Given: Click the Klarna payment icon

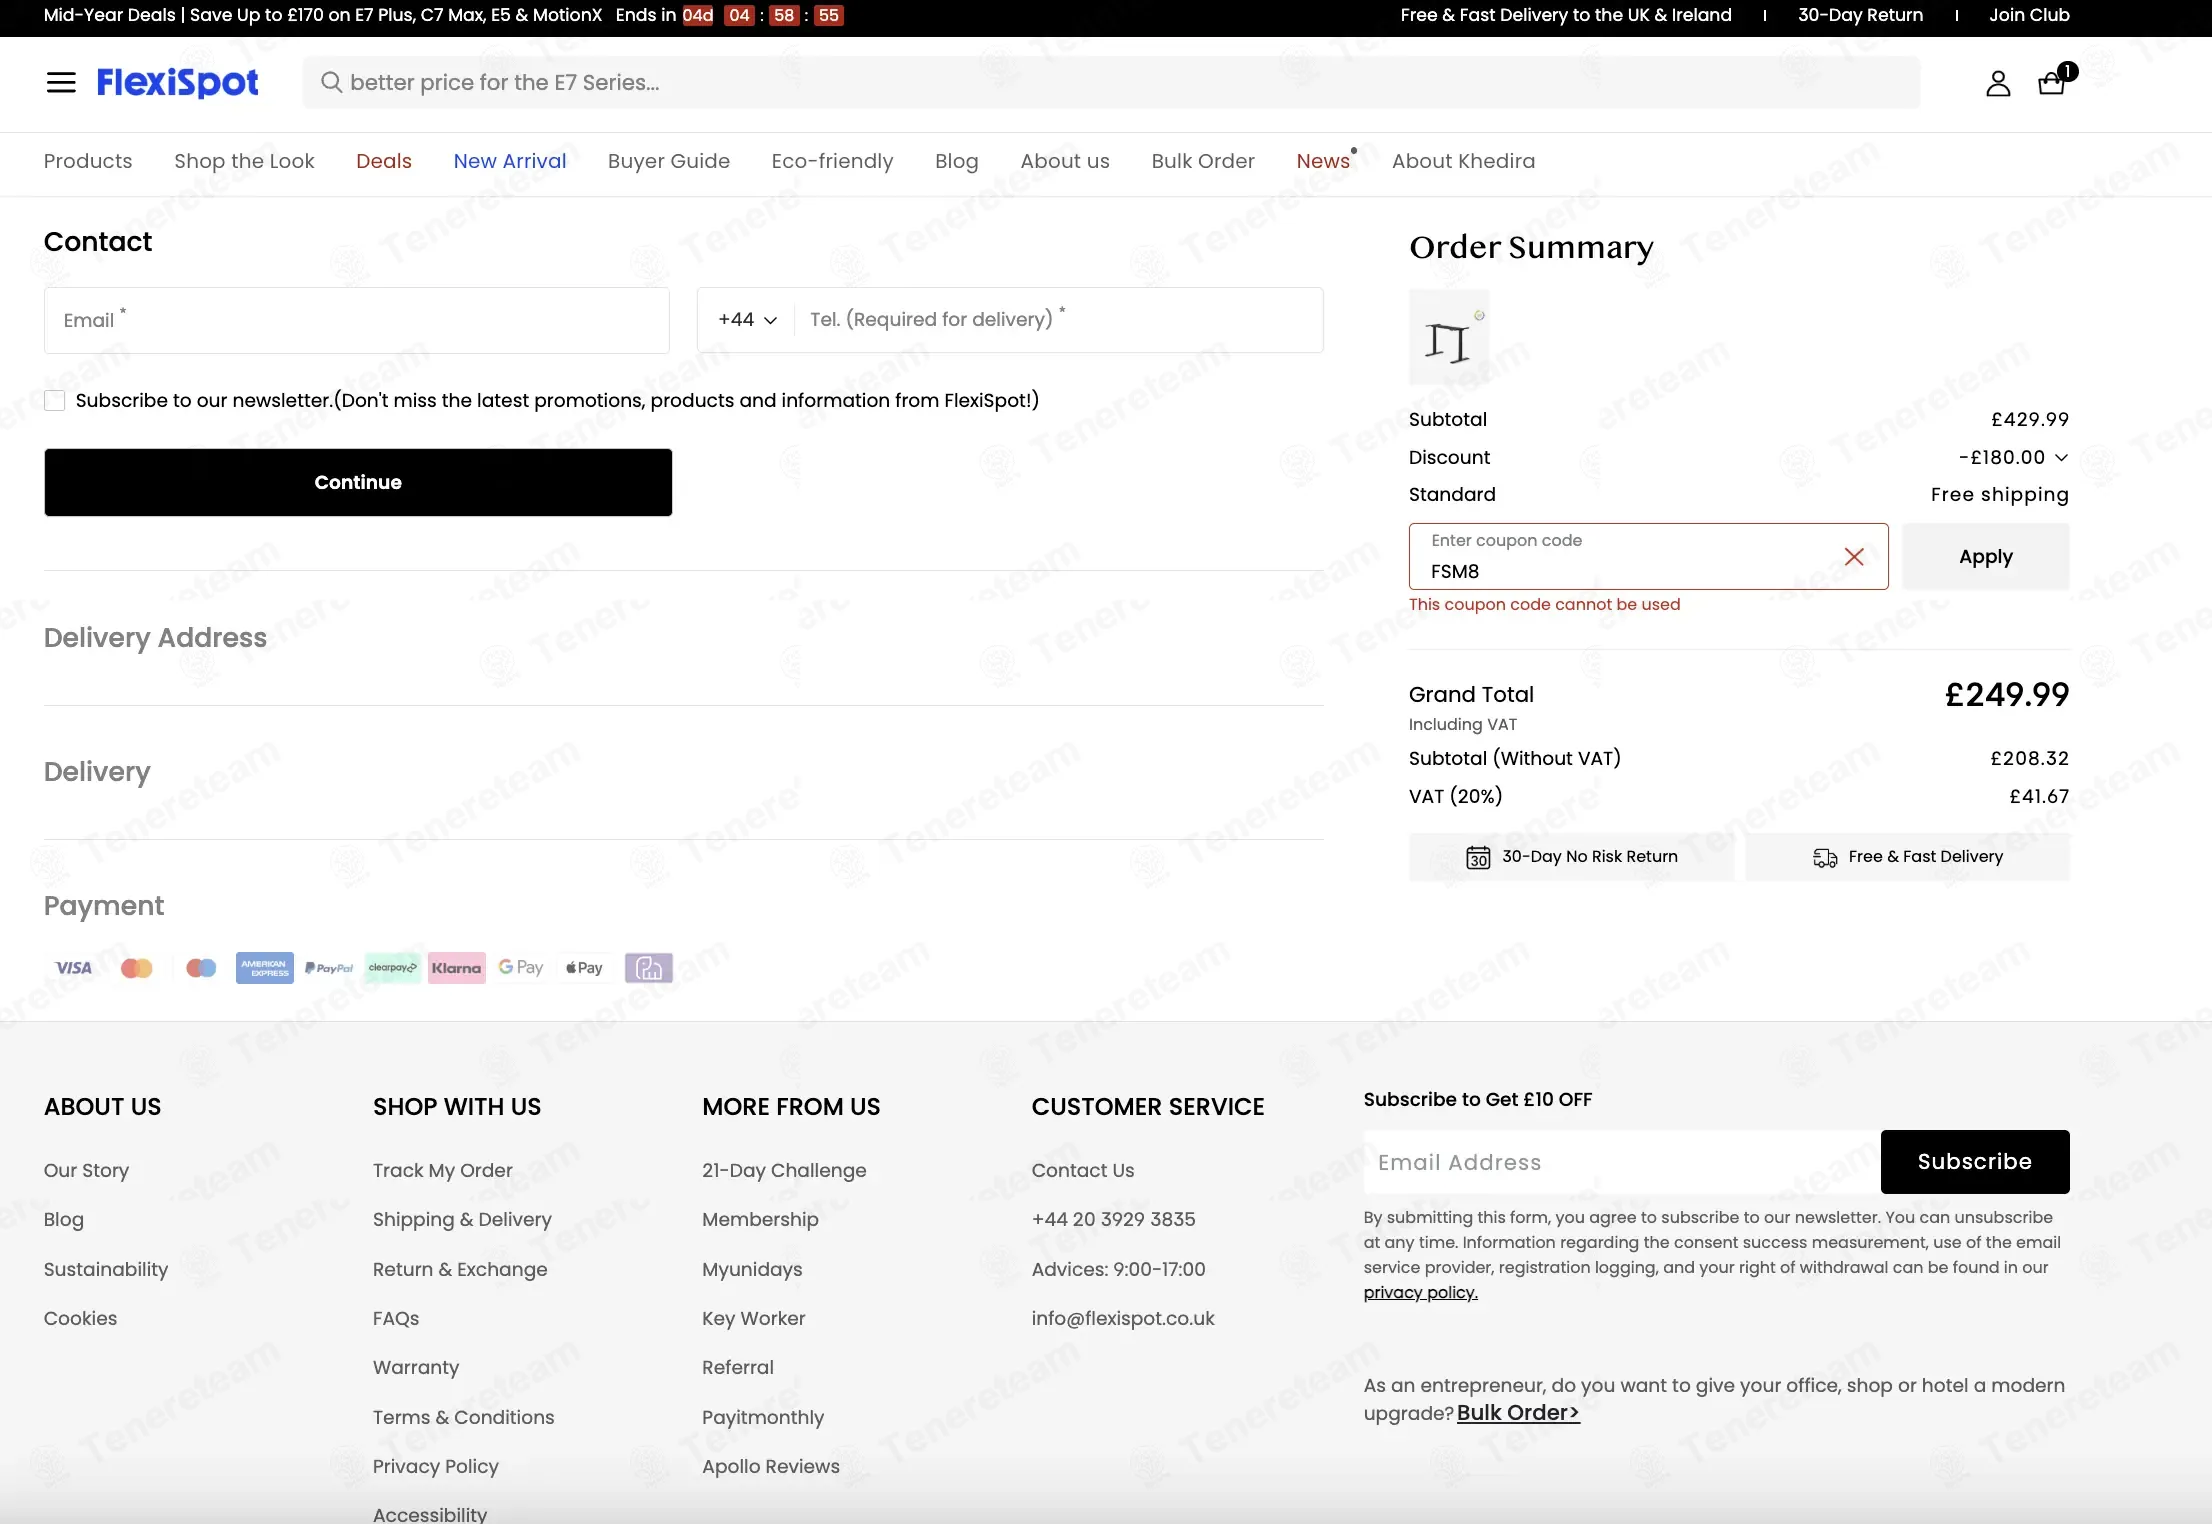Looking at the screenshot, I should 457,968.
